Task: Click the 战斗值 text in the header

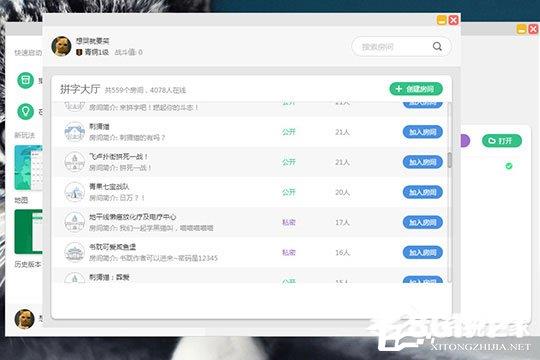Action: [128, 52]
